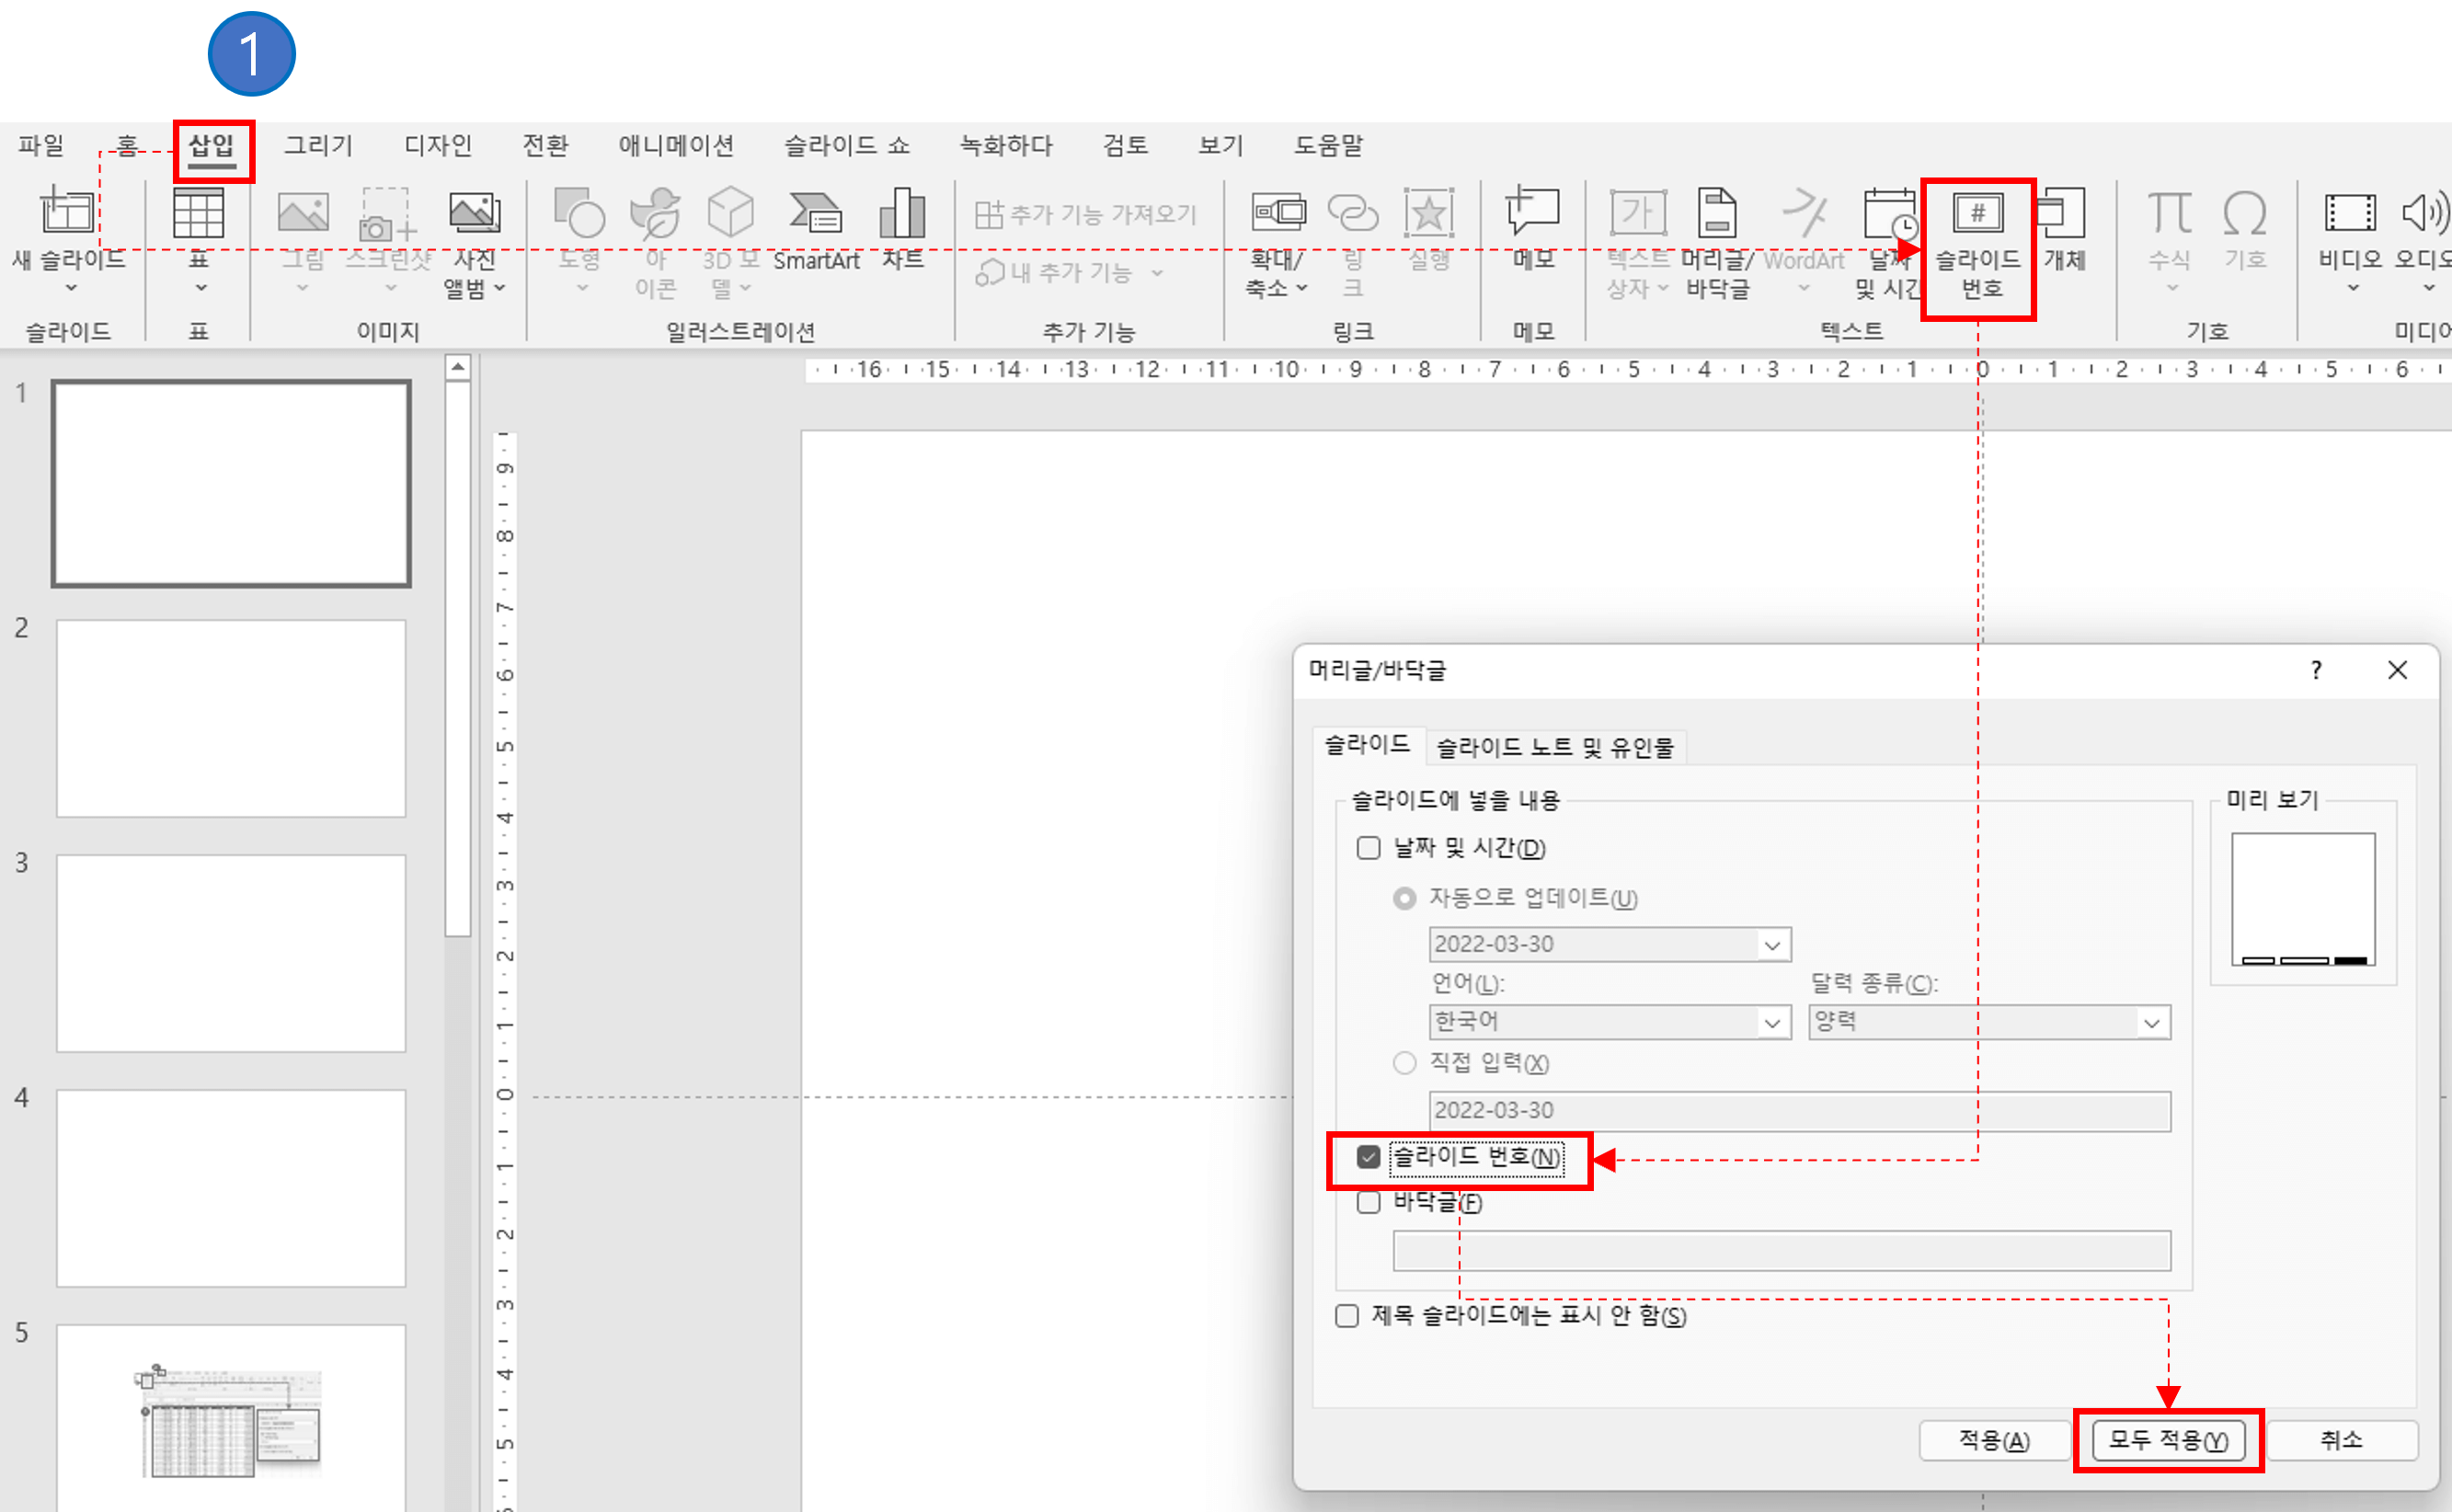
Task: Click the 모두 적용(Y) button
Action: click(x=2168, y=1440)
